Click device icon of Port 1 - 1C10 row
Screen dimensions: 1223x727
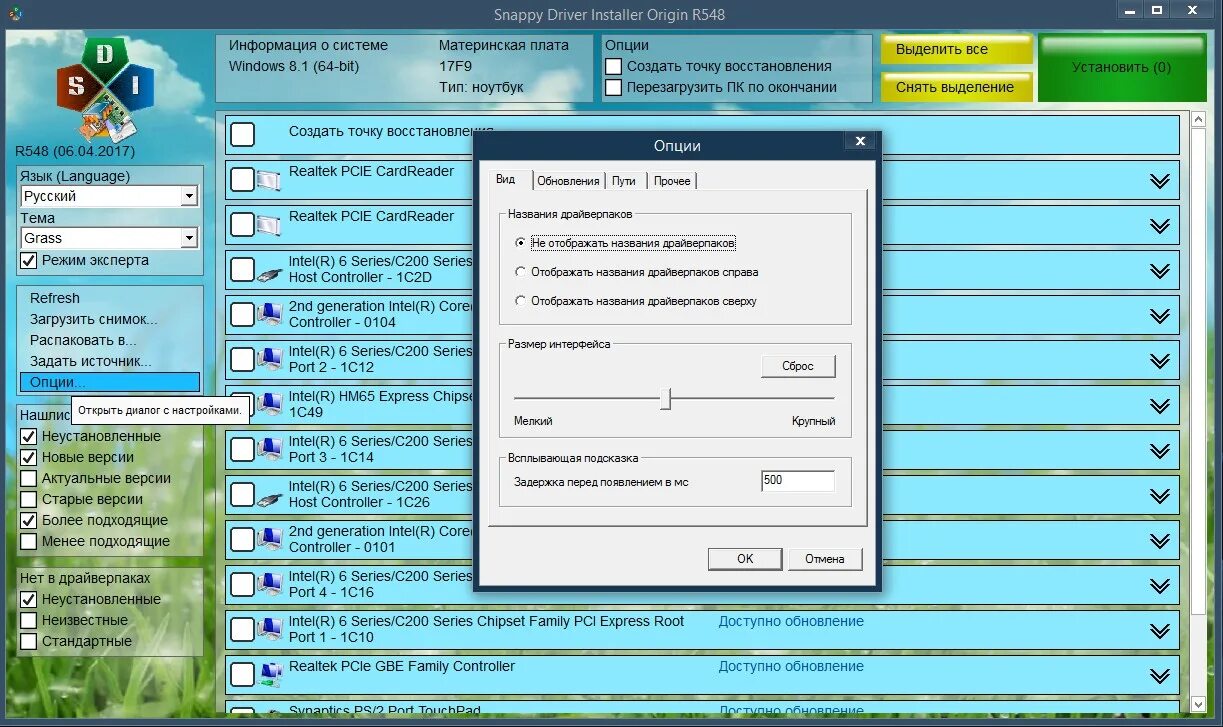tap(269, 630)
